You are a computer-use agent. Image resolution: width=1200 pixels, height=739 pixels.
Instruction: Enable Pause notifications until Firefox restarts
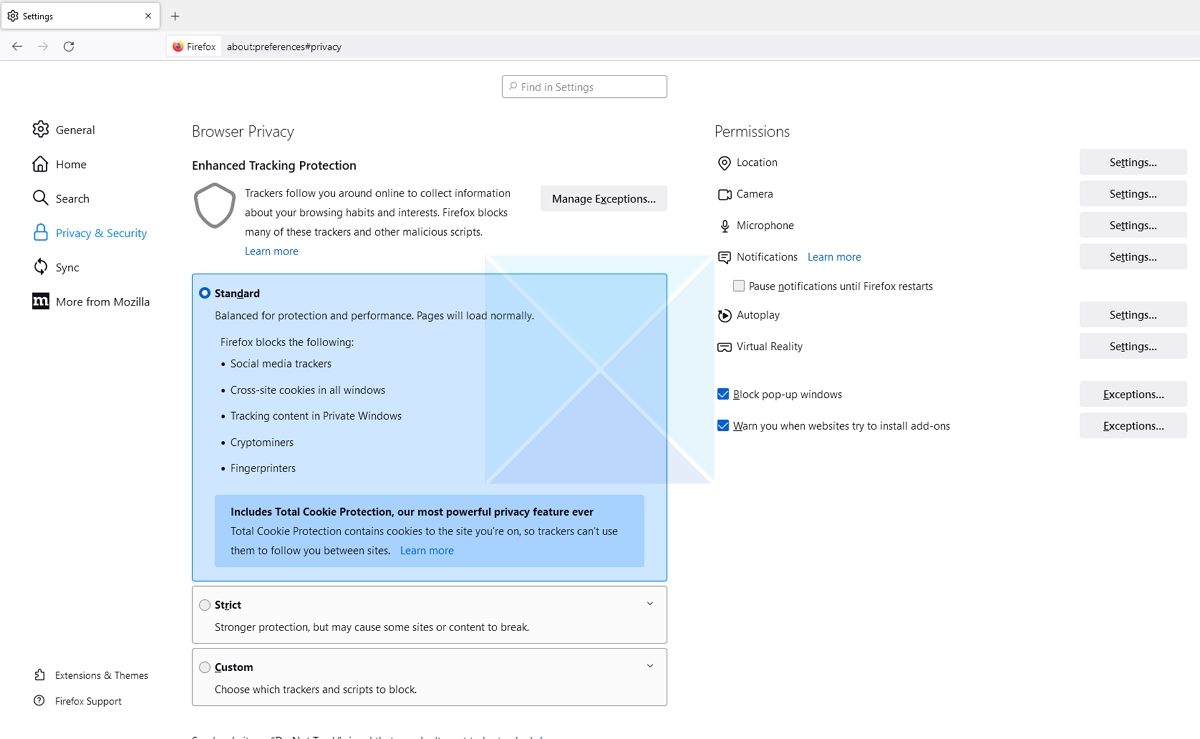tap(739, 286)
